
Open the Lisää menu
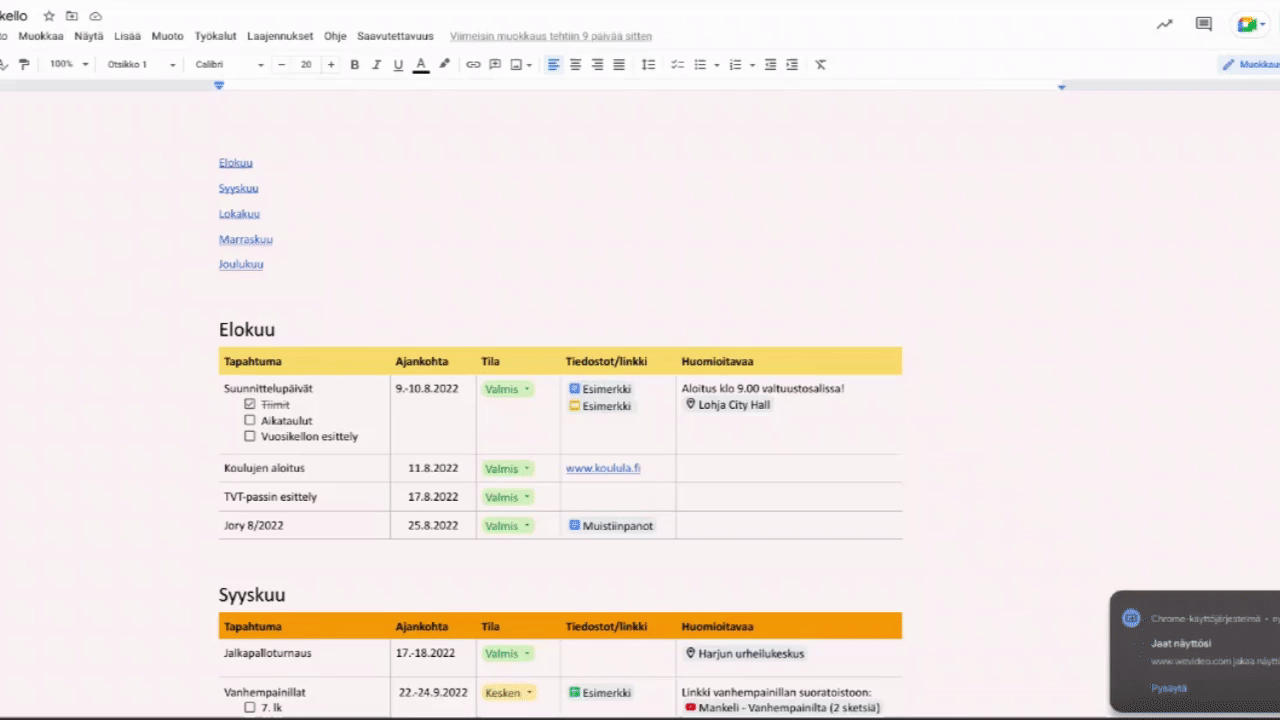click(x=127, y=36)
